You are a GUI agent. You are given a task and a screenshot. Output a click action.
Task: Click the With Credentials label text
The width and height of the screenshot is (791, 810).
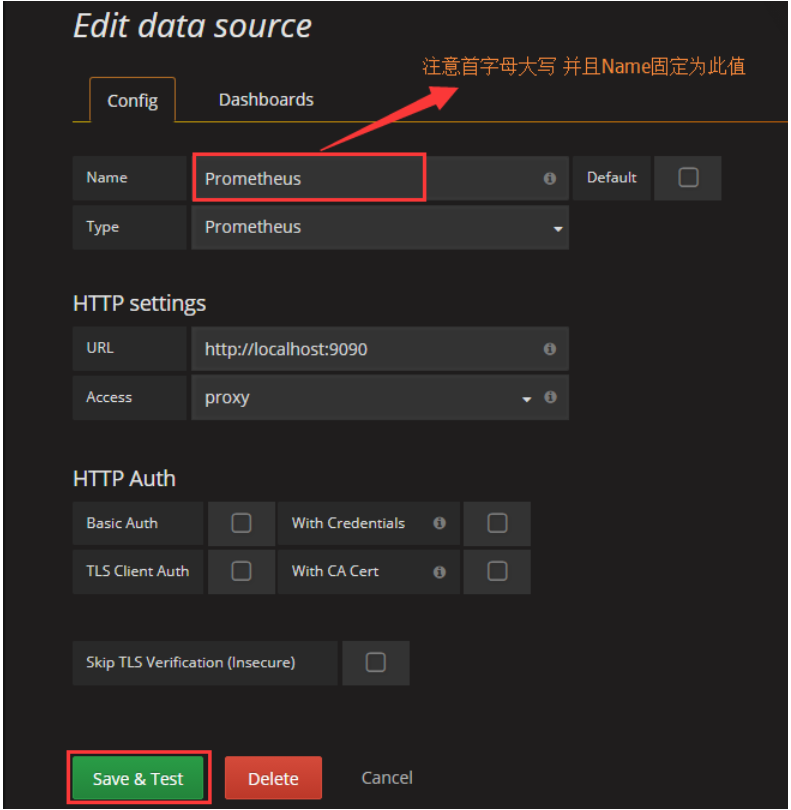coord(348,523)
